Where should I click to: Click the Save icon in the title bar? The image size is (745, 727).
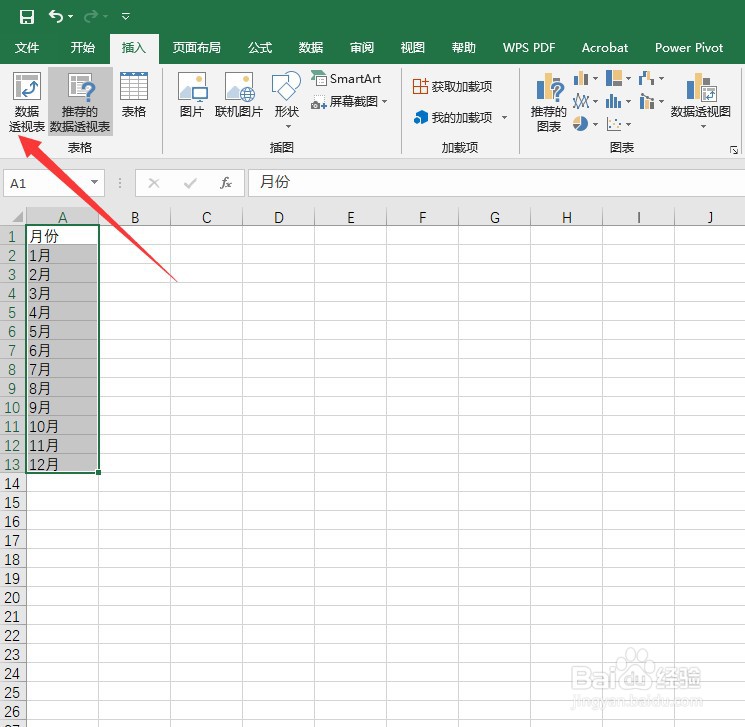pyautogui.click(x=27, y=17)
